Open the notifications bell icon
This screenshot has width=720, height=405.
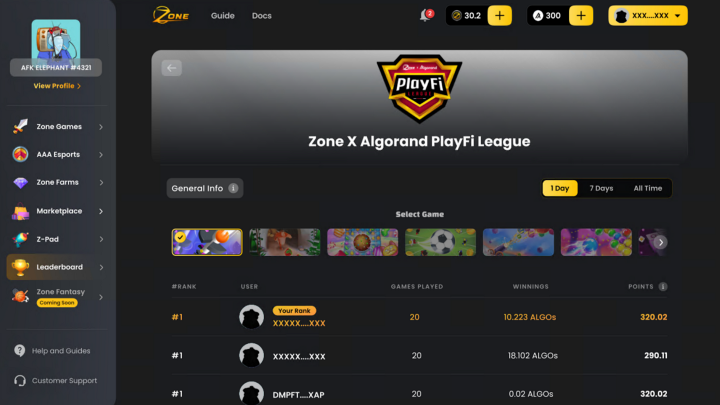426,16
